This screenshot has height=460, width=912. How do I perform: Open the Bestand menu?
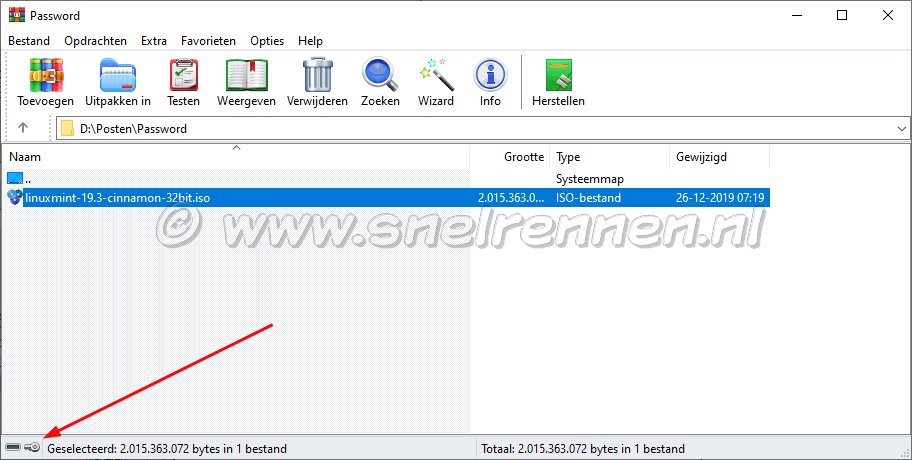pyautogui.click(x=29, y=41)
